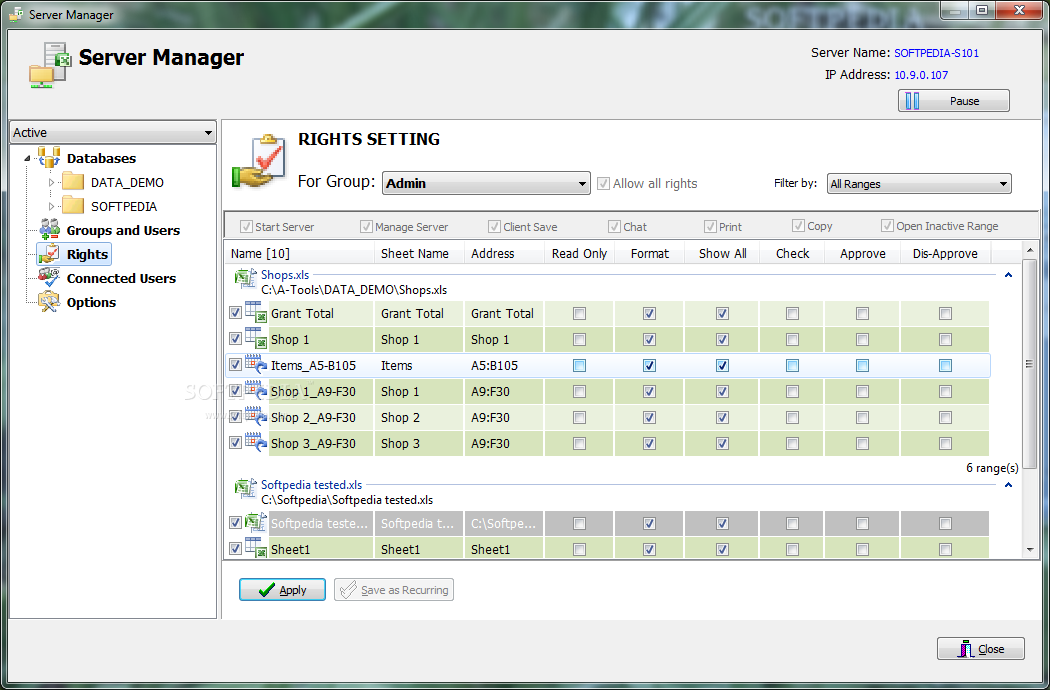Uncheck Show All for Items_A5-B105

point(722,366)
